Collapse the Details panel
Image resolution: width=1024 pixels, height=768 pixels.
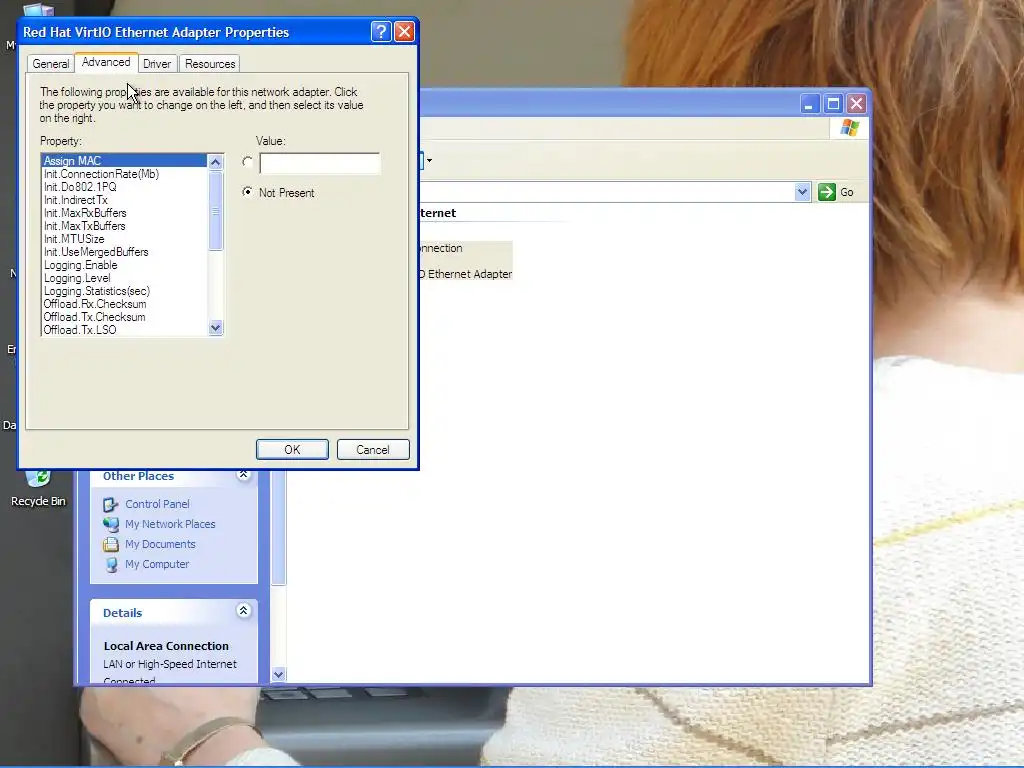pyautogui.click(x=244, y=611)
